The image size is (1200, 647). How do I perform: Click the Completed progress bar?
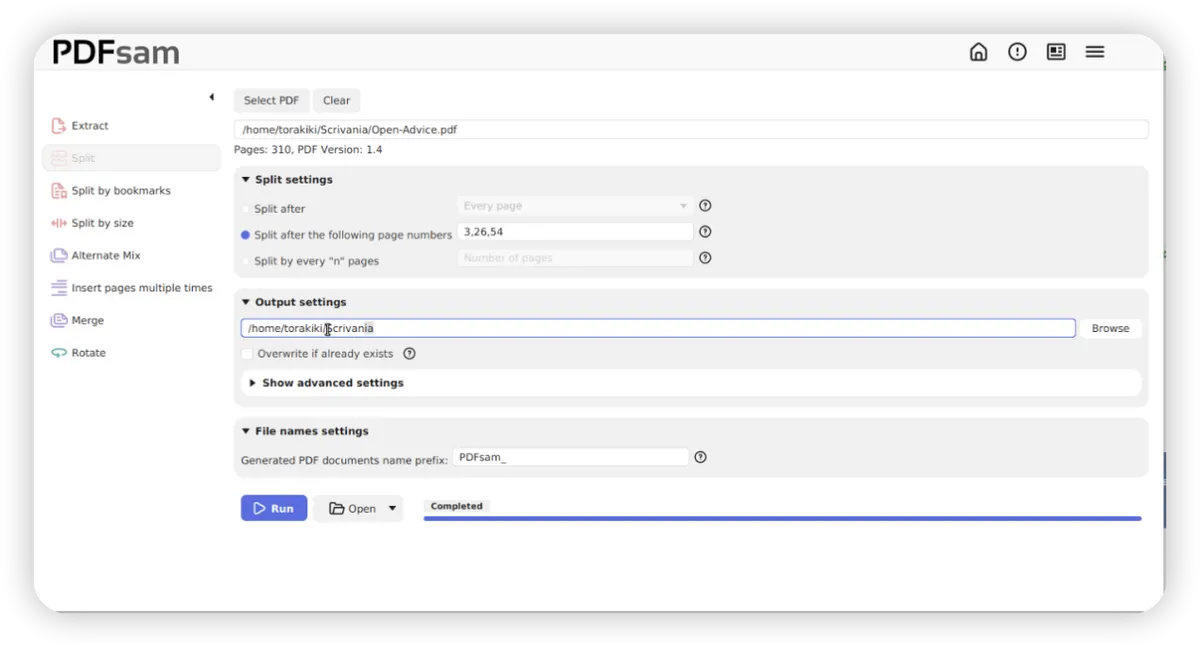[x=782, y=518]
